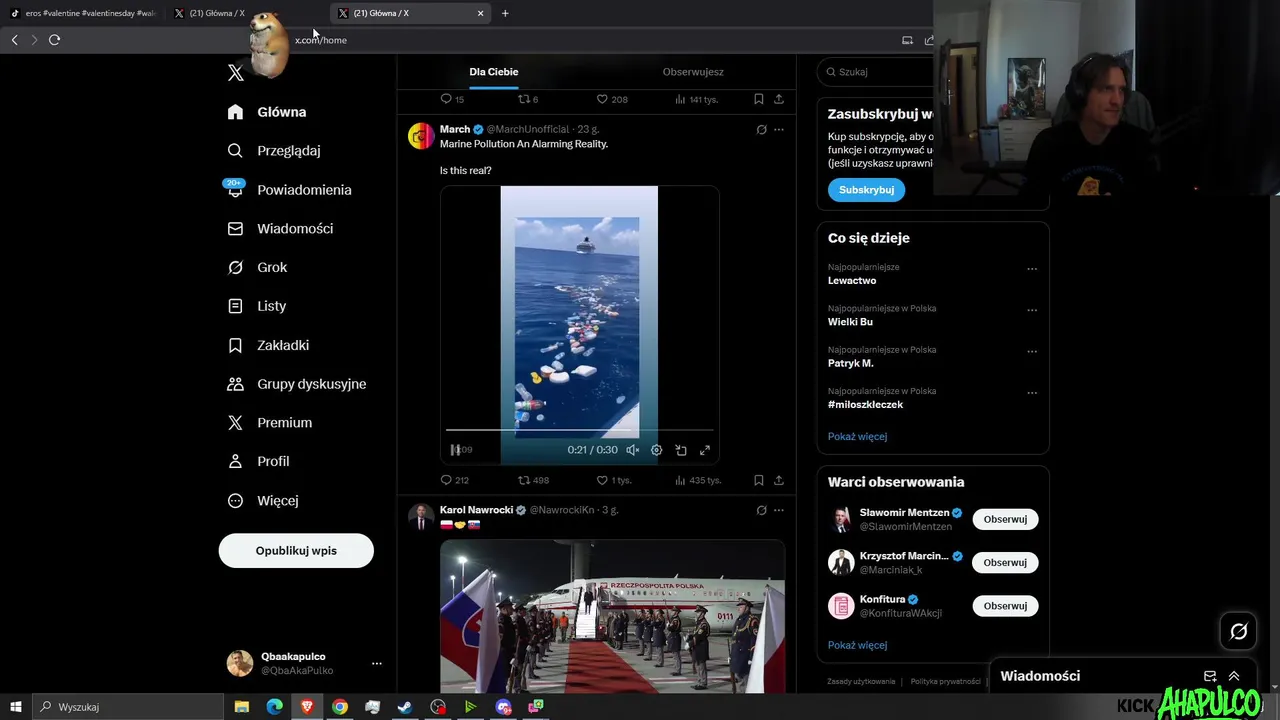Expand the video to fullscreen
The height and width of the screenshot is (720, 1280).
[x=705, y=450]
